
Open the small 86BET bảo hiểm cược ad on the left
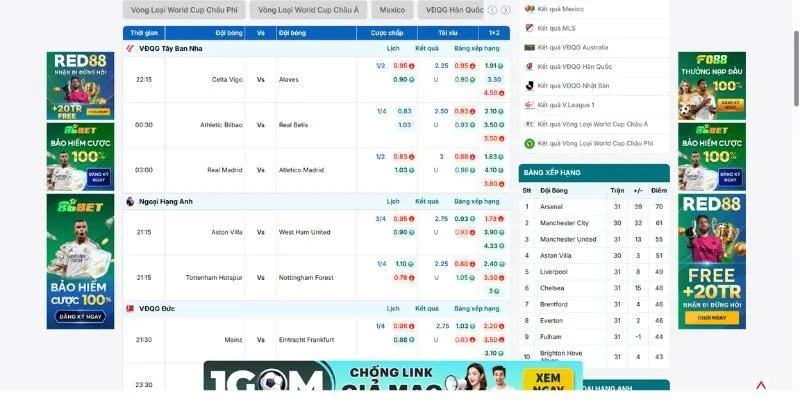pos(80,157)
